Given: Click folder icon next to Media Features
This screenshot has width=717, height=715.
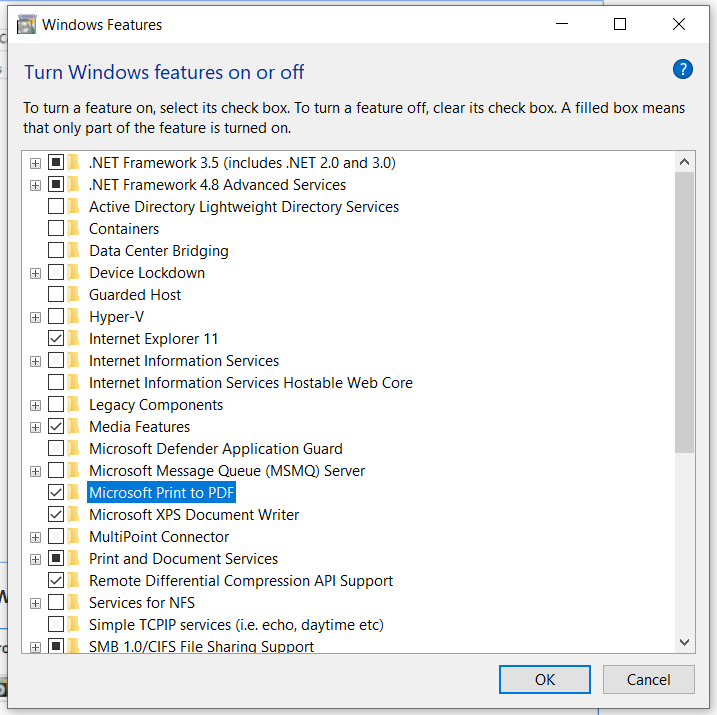Looking at the screenshot, I should coord(74,427).
